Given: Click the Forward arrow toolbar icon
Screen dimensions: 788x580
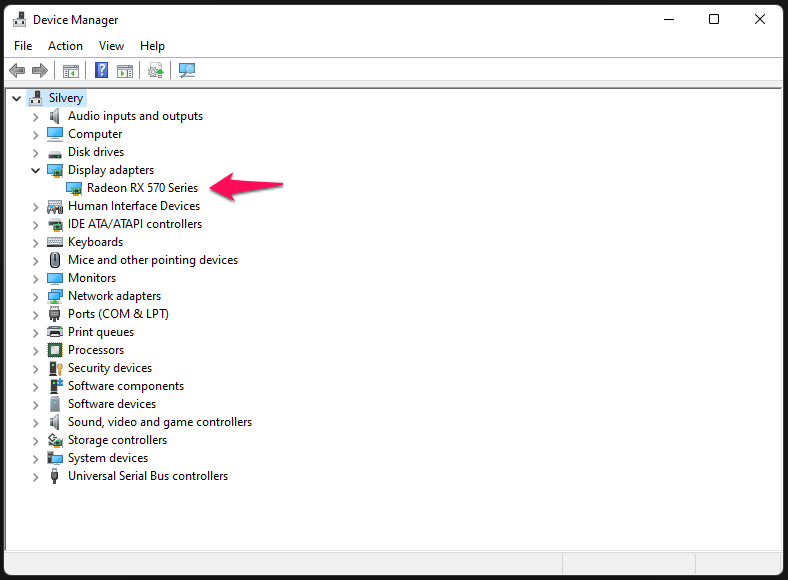Looking at the screenshot, I should click(x=40, y=70).
